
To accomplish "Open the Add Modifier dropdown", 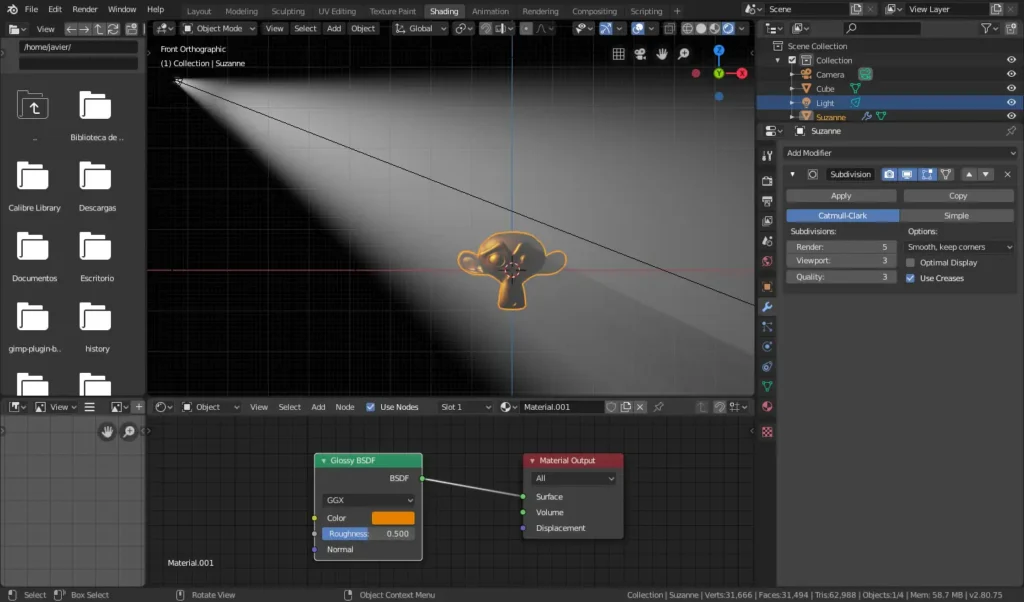I will pyautogui.click(x=900, y=153).
